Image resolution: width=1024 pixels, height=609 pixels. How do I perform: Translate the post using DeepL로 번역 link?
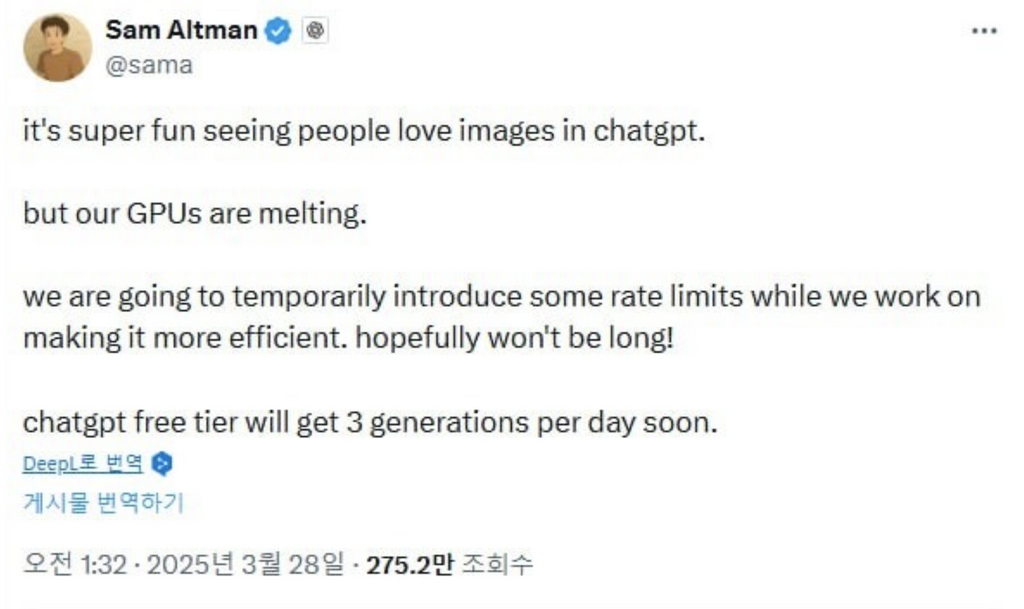click(83, 463)
